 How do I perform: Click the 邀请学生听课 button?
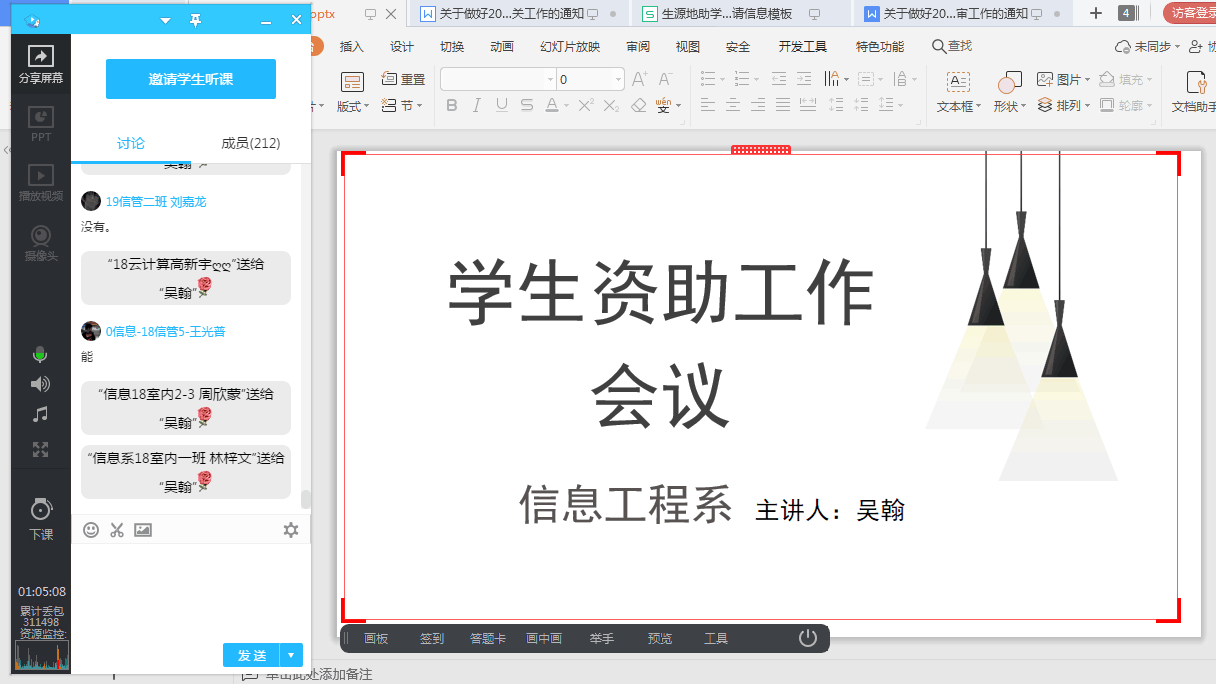[x=191, y=79]
